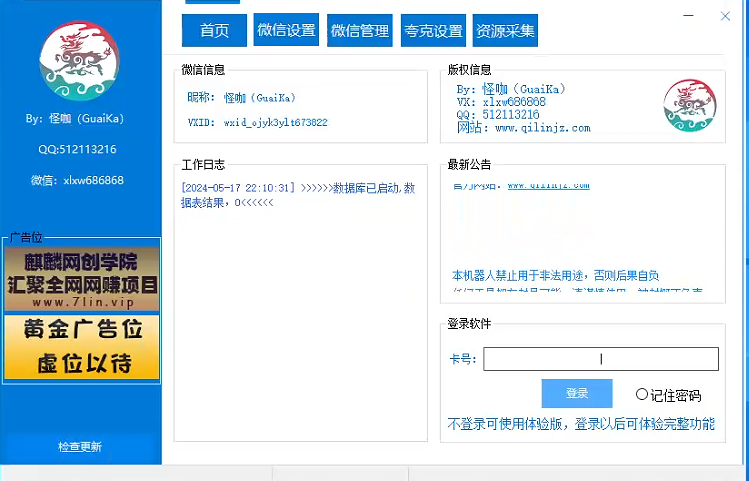
Task: Go to the 微信管理 tab
Action: pos(360,31)
